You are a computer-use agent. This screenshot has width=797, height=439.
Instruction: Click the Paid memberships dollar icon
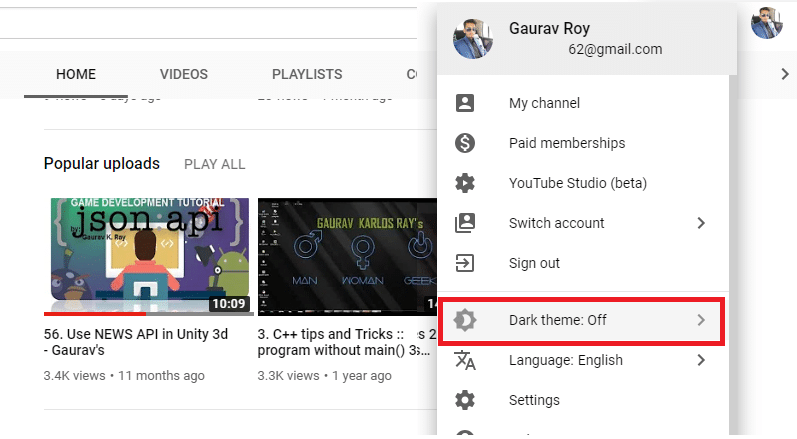[465, 143]
